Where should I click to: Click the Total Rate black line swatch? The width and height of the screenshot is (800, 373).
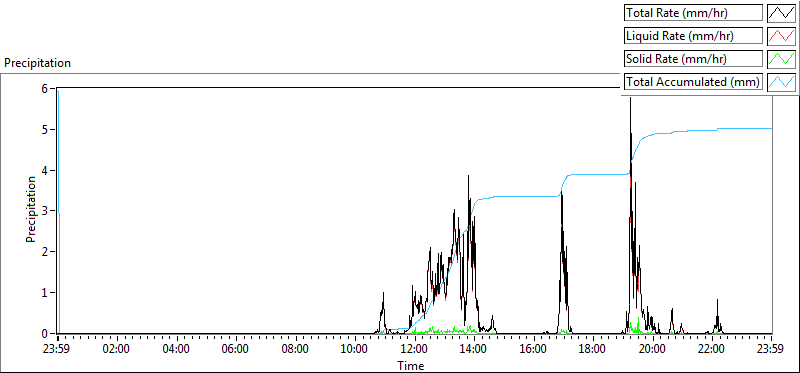(781, 13)
